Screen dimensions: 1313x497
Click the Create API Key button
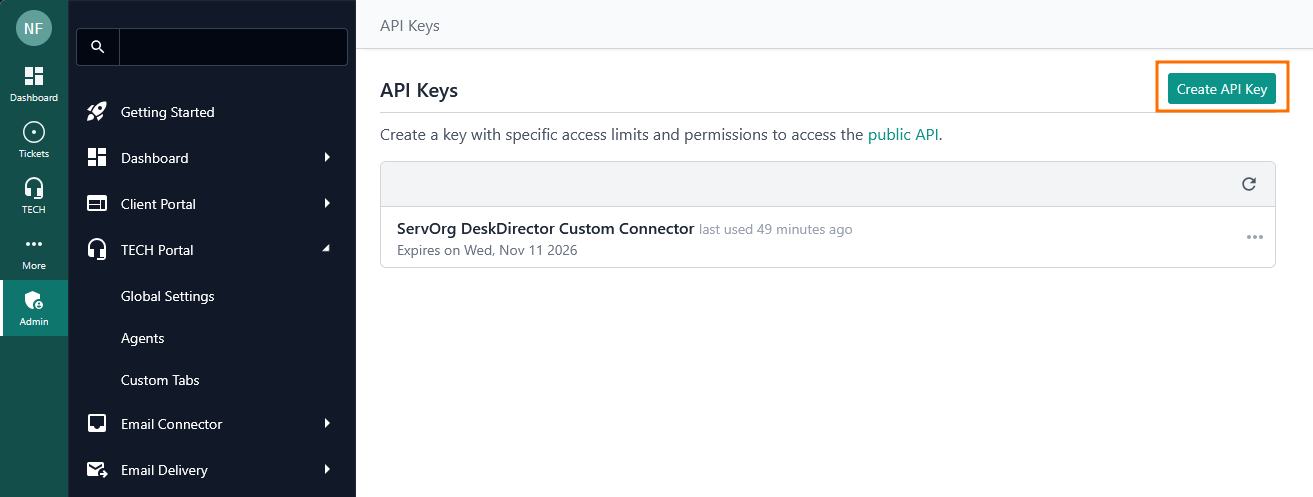coord(1221,89)
